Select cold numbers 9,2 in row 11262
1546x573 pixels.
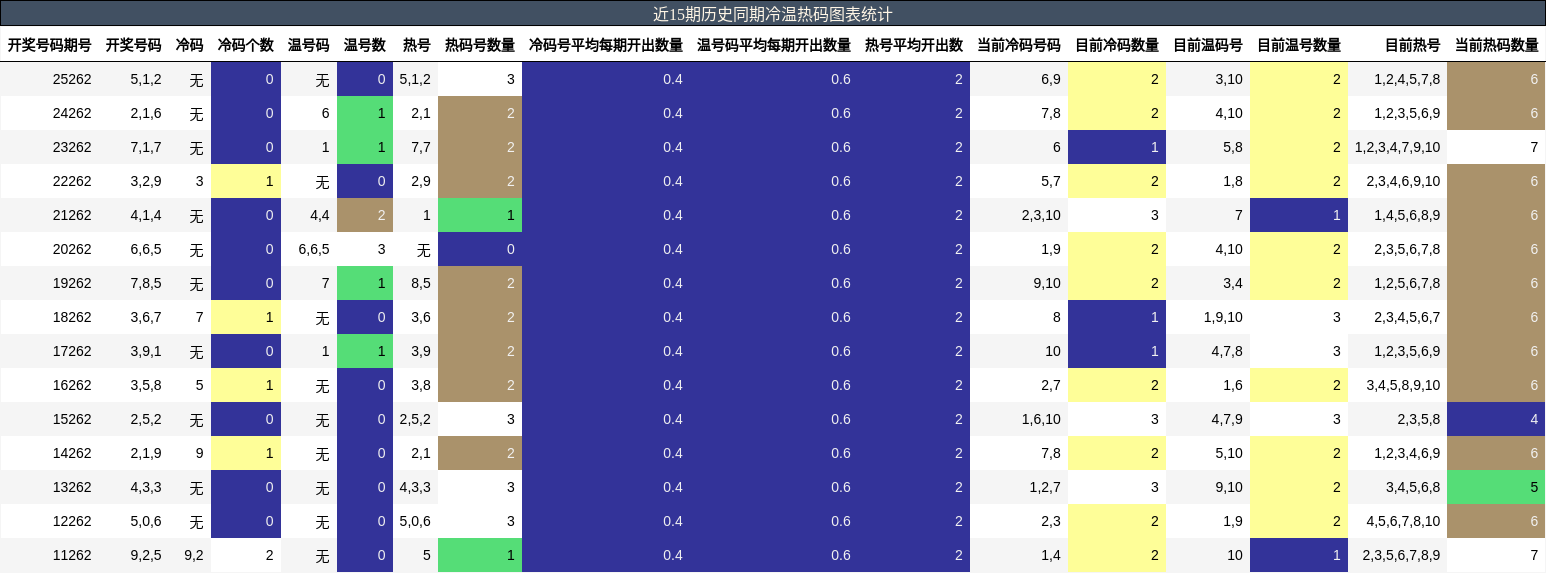[193, 555]
